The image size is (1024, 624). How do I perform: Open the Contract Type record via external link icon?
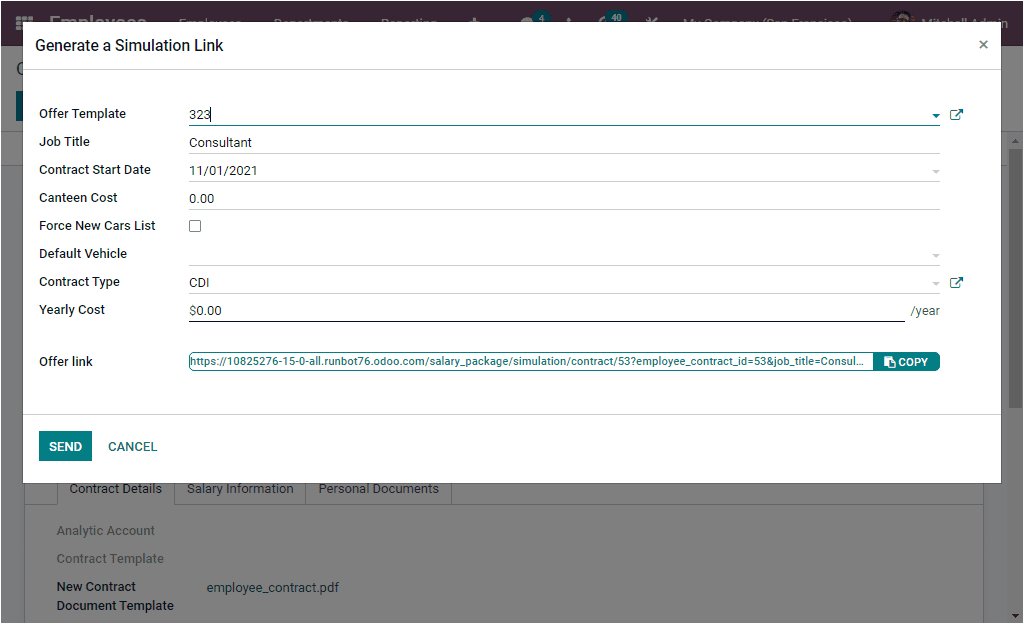[x=956, y=282]
